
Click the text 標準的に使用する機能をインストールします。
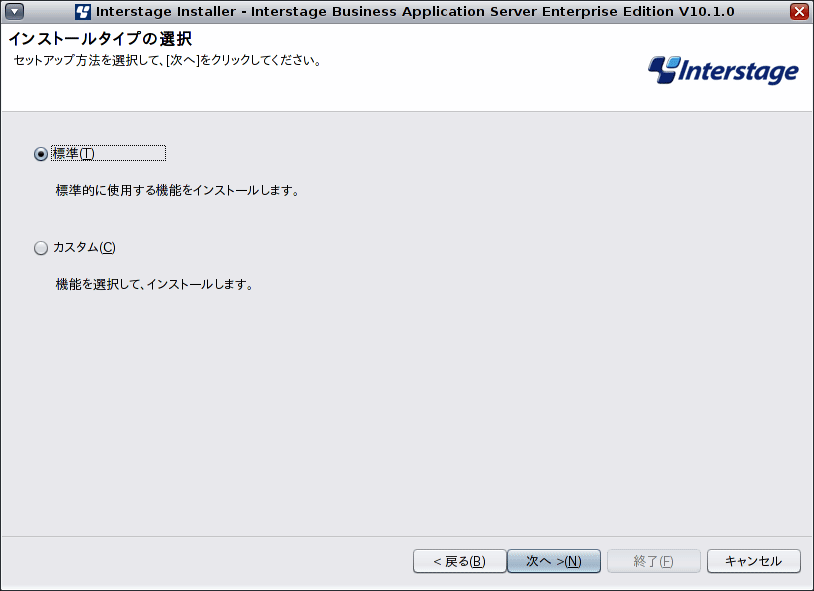click(178, 191)
